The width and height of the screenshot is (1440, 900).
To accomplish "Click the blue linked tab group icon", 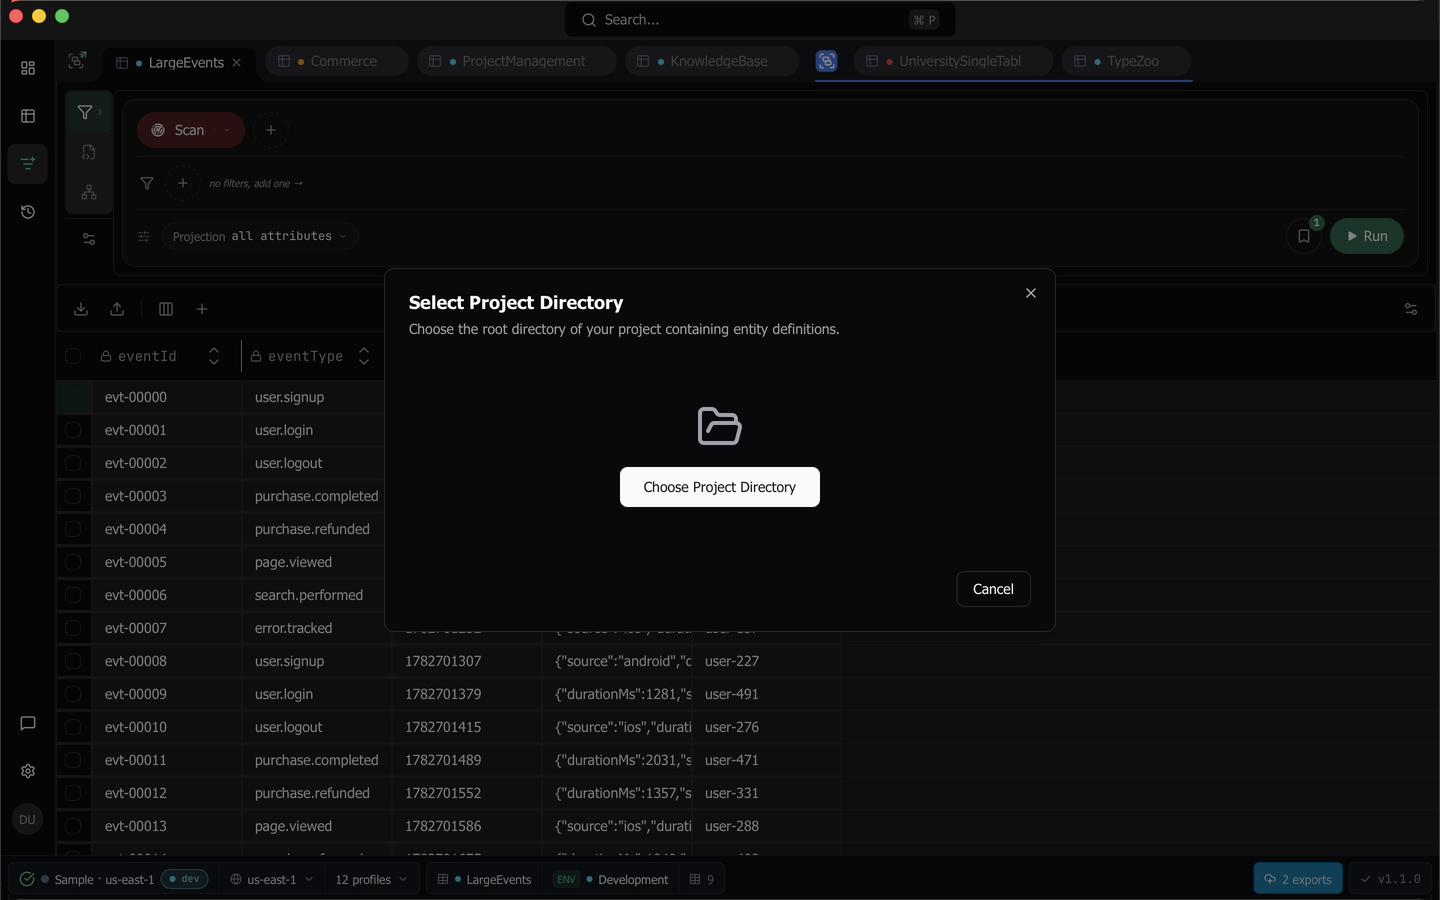I will tap(827, 61).
